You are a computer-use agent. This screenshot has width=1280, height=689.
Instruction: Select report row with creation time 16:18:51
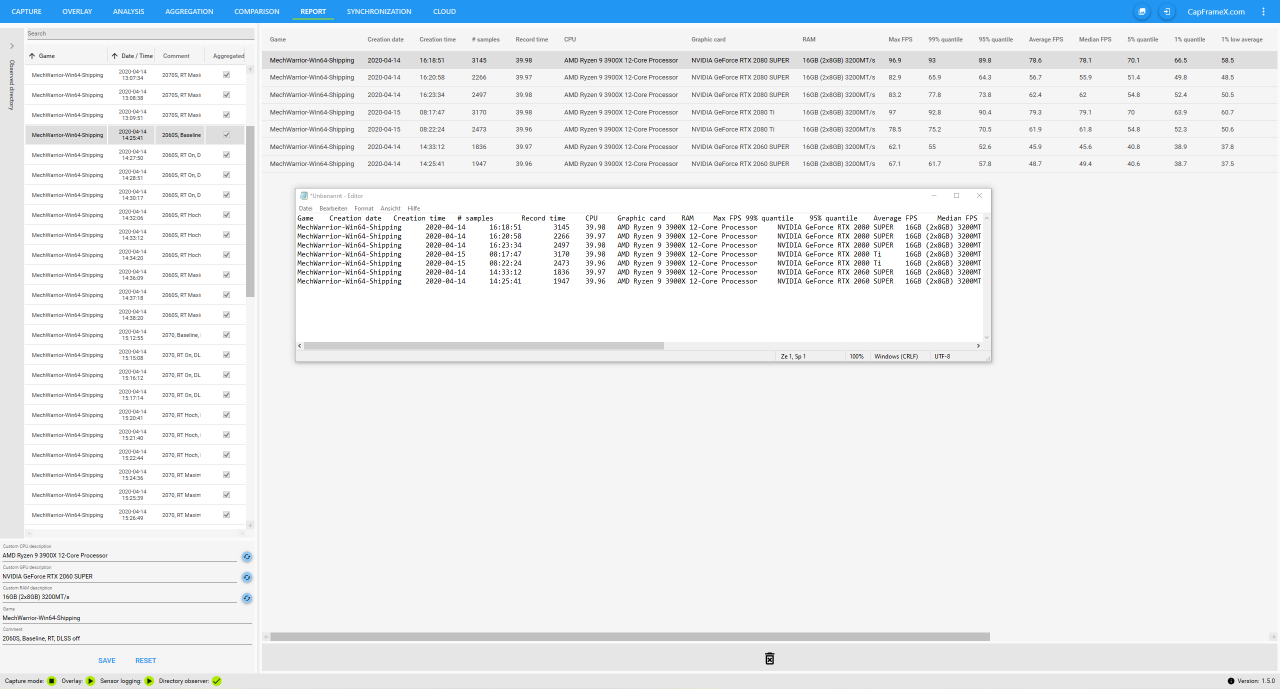pos(771,60)
